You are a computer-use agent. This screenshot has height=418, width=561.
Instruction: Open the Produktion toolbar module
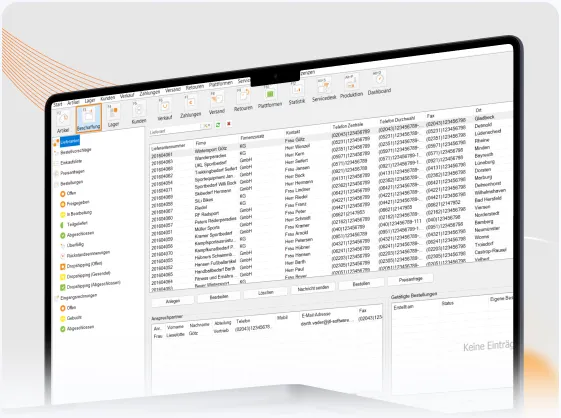coord(351,86)
